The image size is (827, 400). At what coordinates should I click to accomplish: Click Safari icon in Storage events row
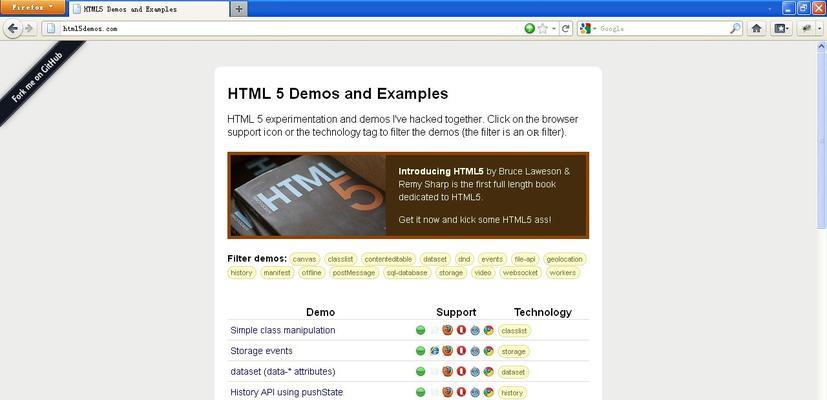coord(475,351)
